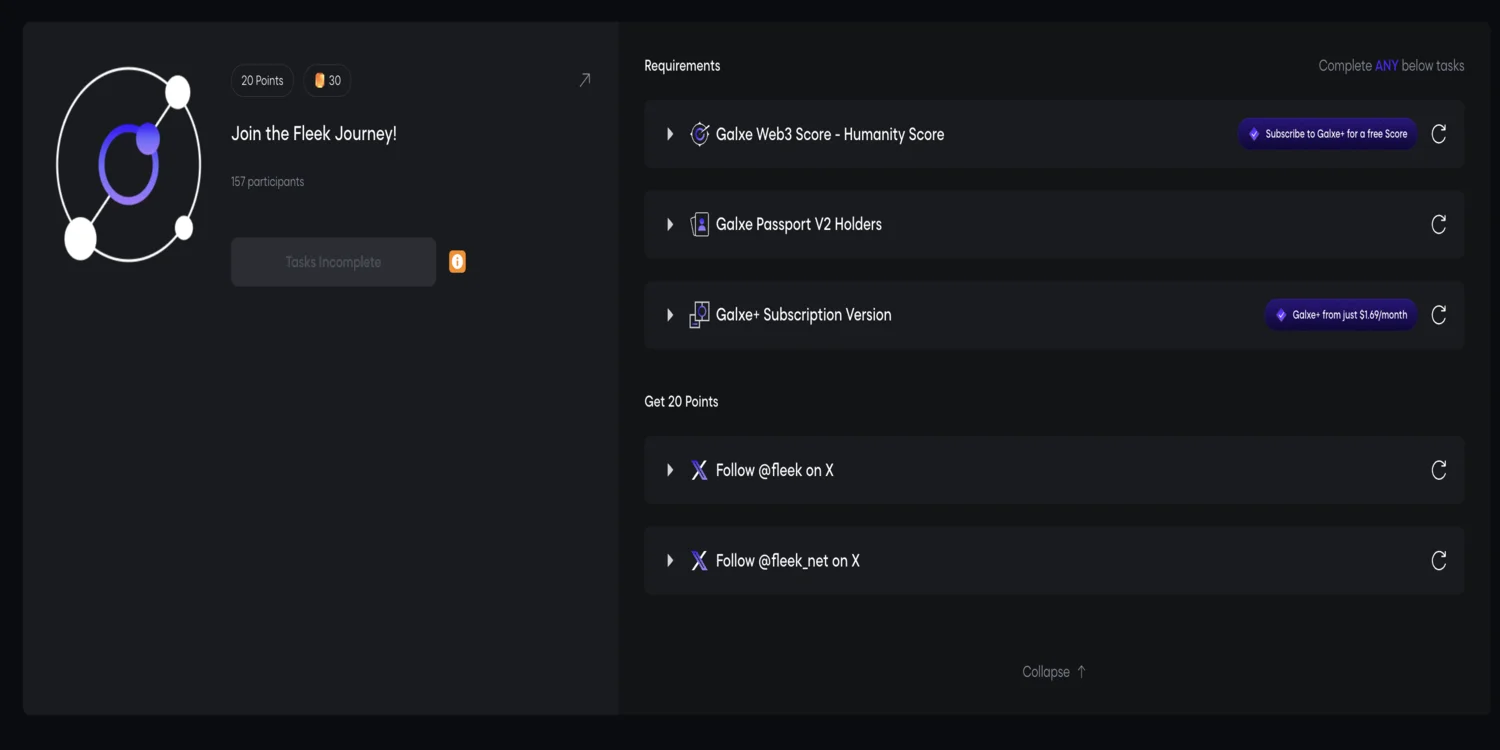
Task: Click the Fleek orbit logo thumbnail
Action: (128, 164)
